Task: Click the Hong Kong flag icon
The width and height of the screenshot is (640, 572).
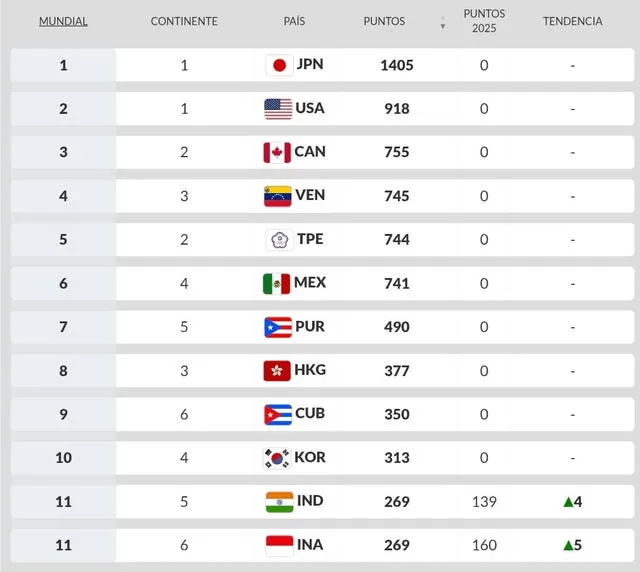Action: click(x=277, y=371)
